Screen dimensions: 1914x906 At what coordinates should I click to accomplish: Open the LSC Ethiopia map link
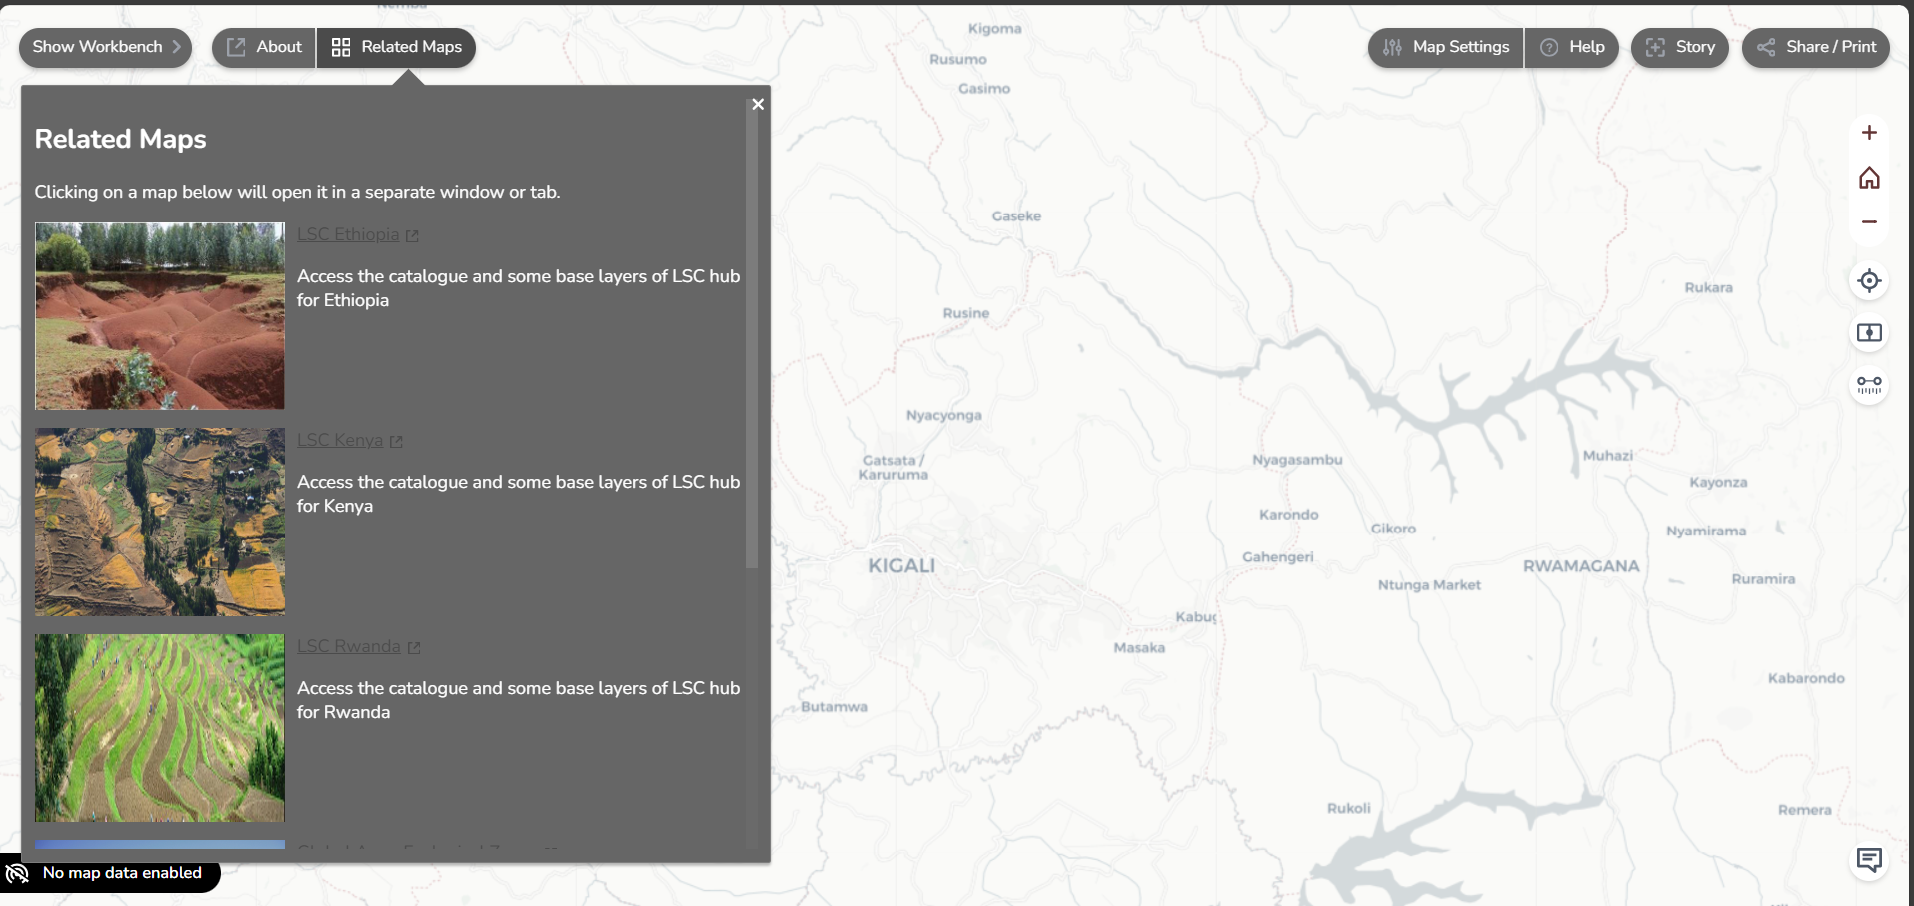(348, 234)
